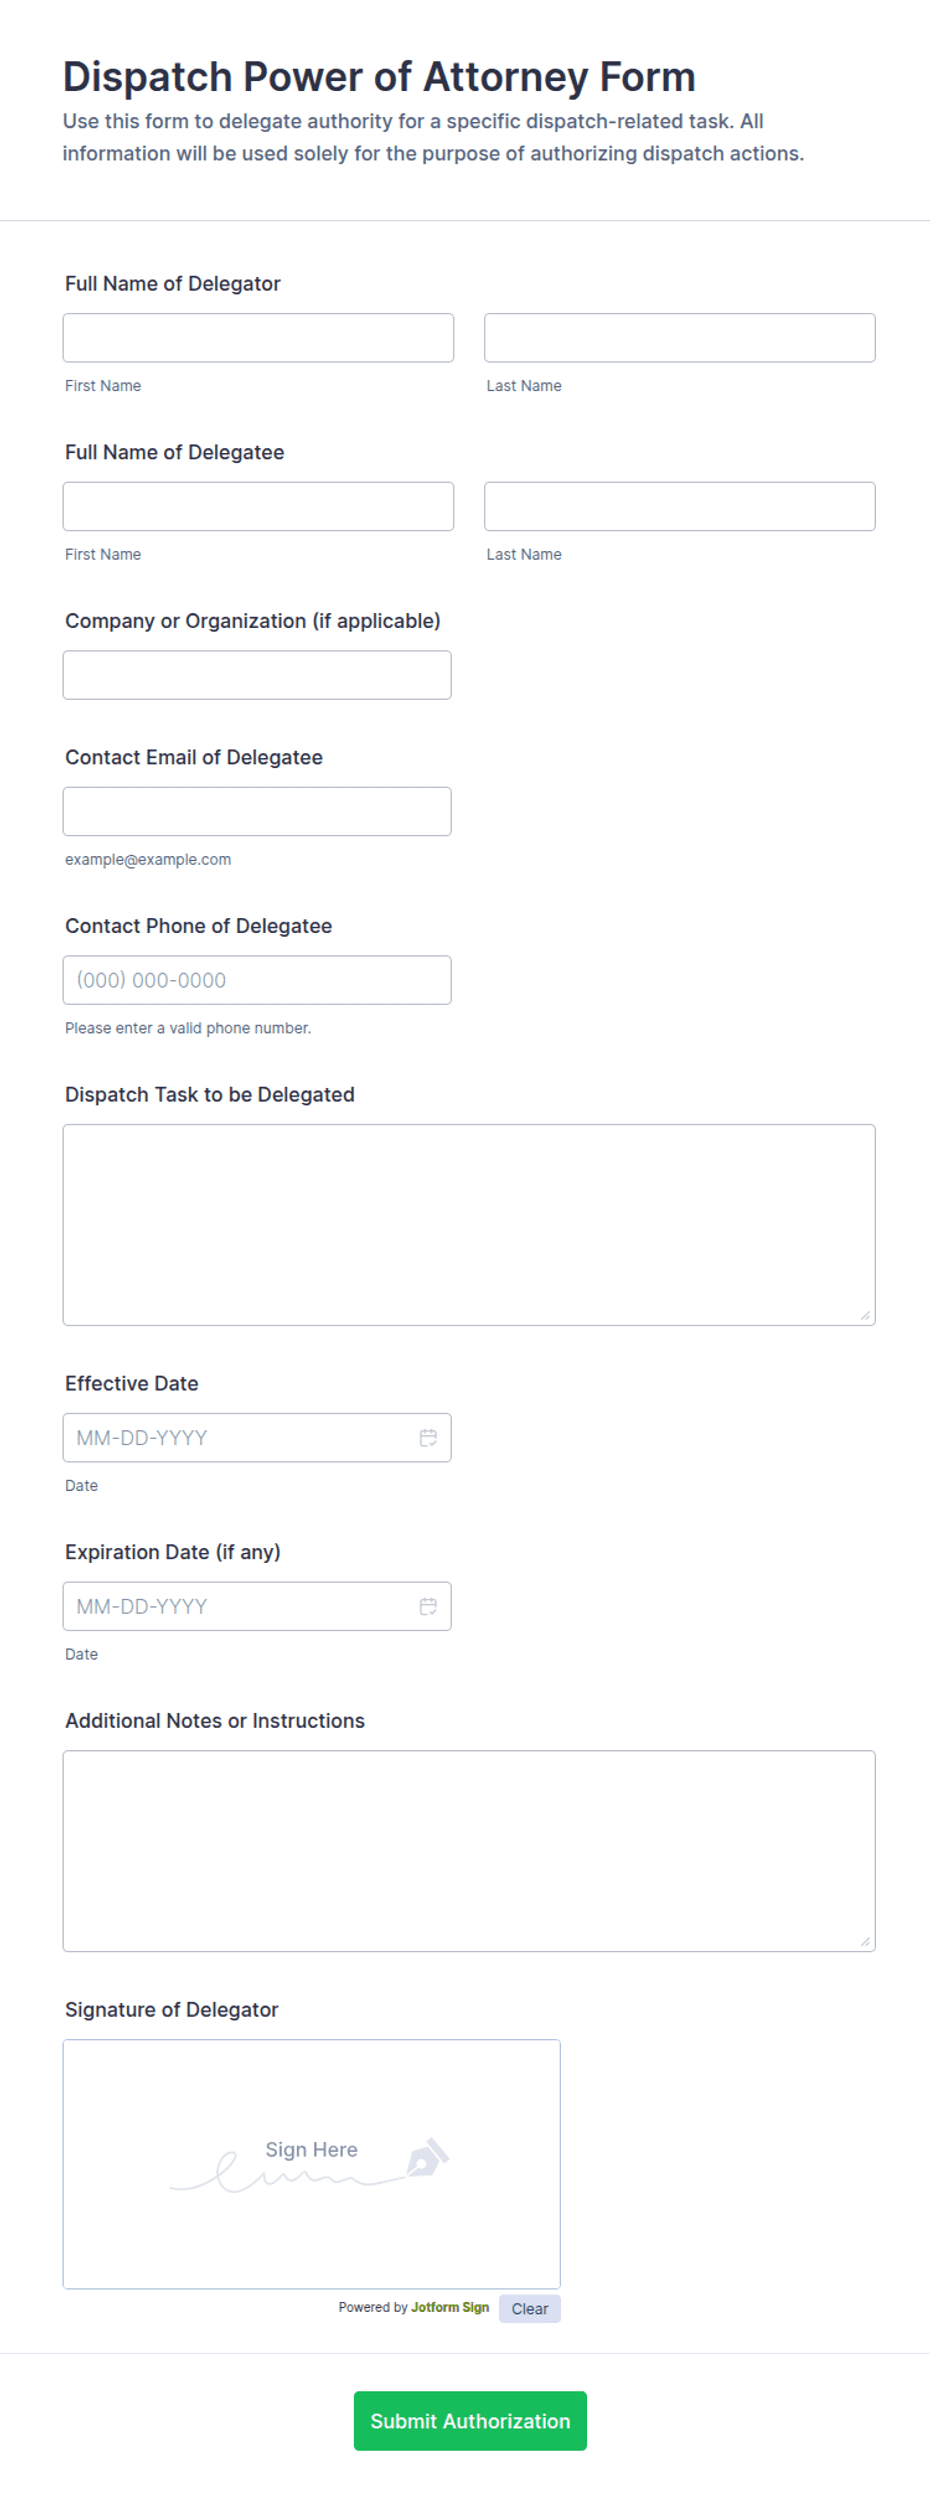The height and width of the screenshot is (2500, 930).
Task: Click the pen icon in signature pad
Action: pyautogui.click(x=428, y=2159)
